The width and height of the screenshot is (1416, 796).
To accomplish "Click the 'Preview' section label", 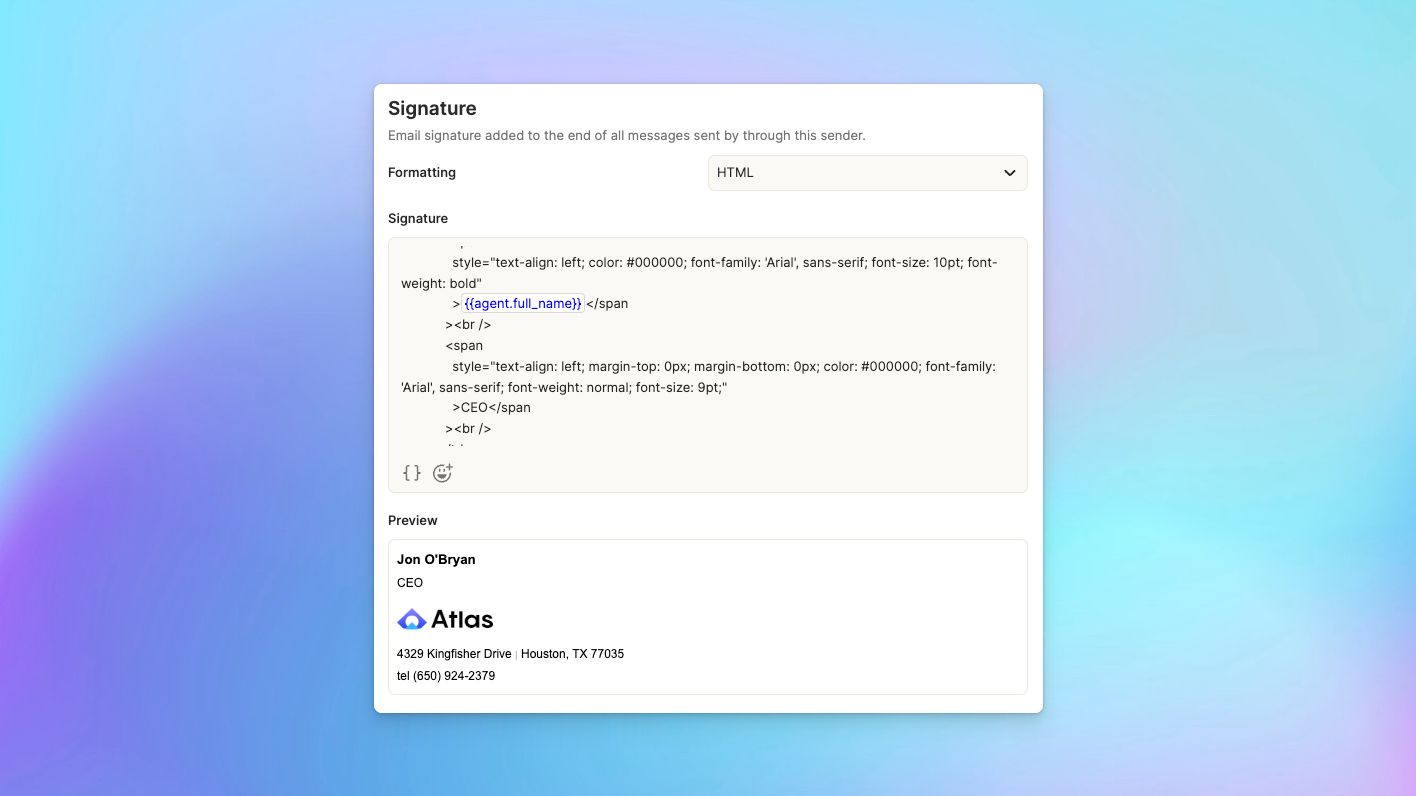I will pyautogui.click(x=413, y=520).
